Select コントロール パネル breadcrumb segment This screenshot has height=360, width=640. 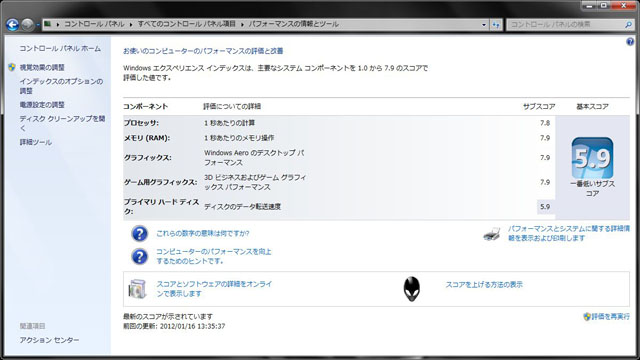click(x=94, y=24)
